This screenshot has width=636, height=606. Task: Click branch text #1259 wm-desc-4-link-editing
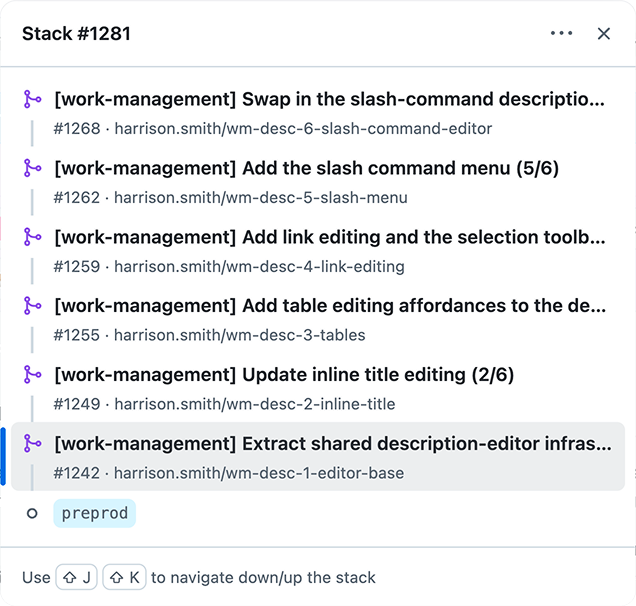(229, 266)
